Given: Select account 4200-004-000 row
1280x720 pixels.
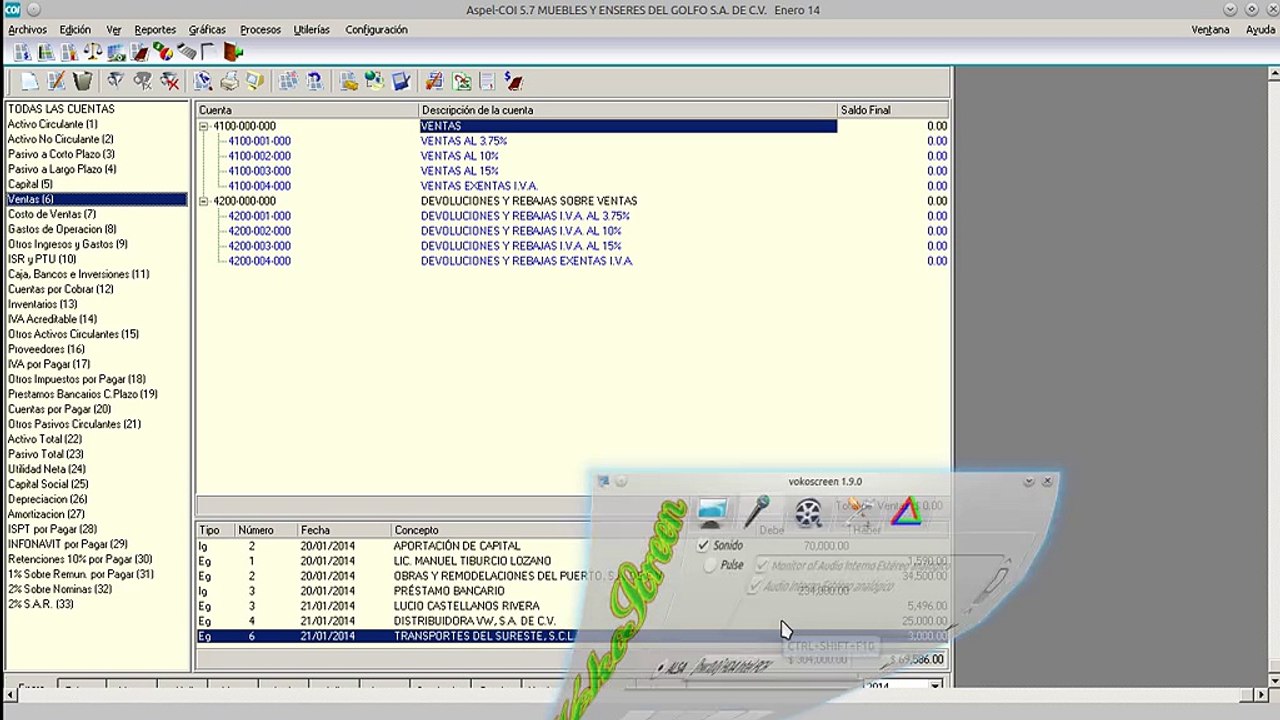Looking at the screenshot, I should (x=572, y=261).
